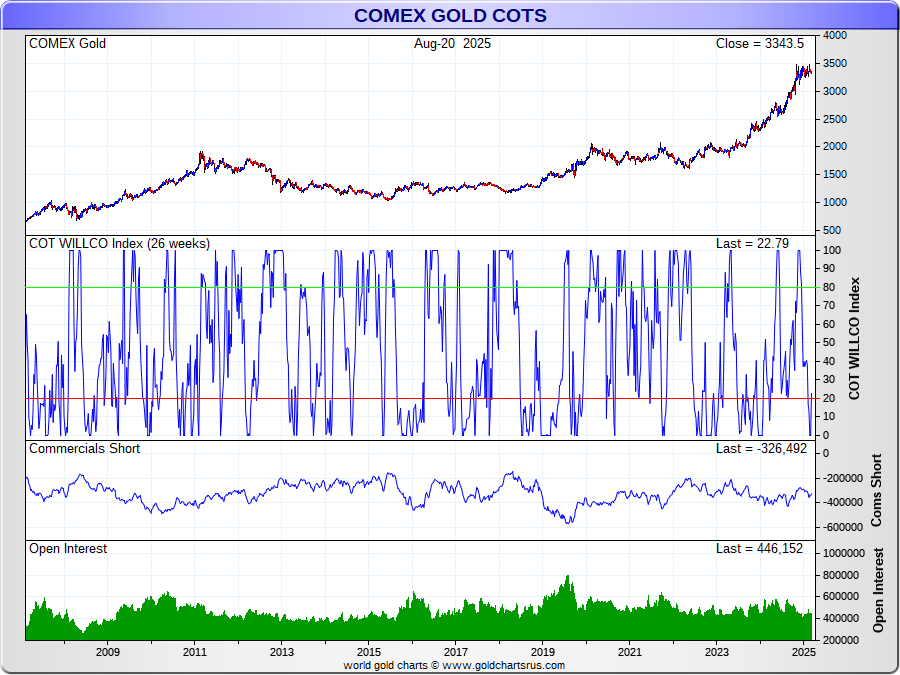
Task: Click the 2009 x-axis year label
Action: (x=108, y=652)
